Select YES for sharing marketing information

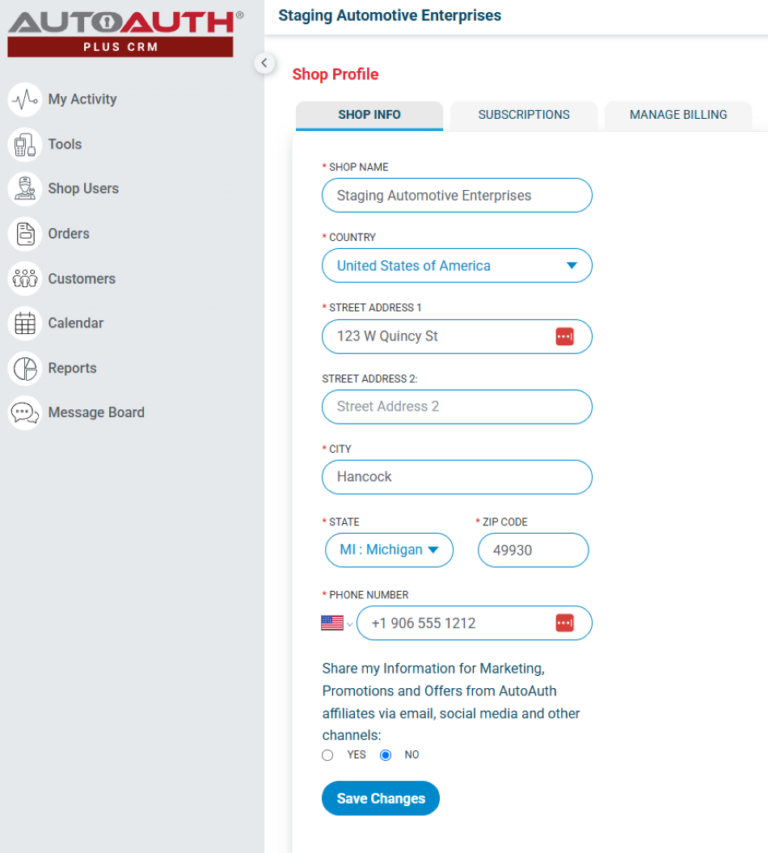[x=327, y=755]
